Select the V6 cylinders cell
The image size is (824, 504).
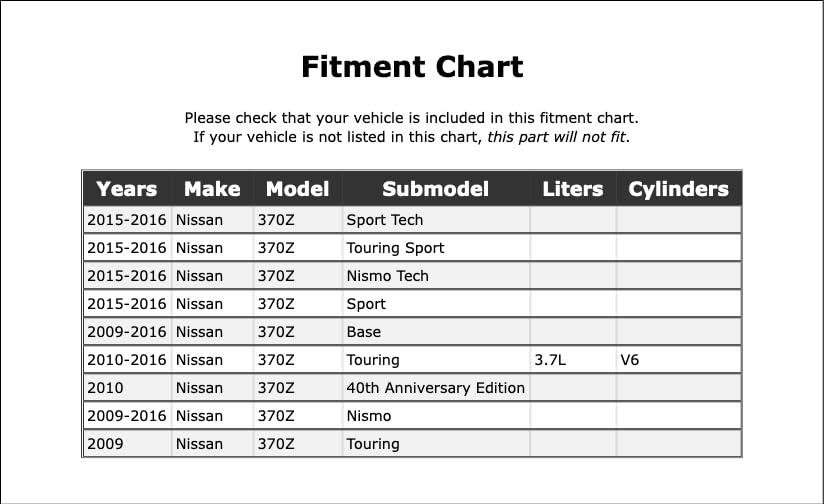click(630, 360)
